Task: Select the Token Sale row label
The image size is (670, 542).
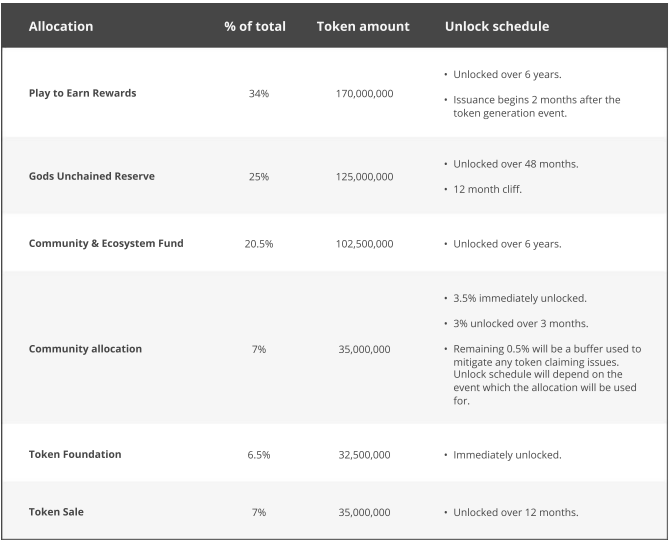Action: 56,512
